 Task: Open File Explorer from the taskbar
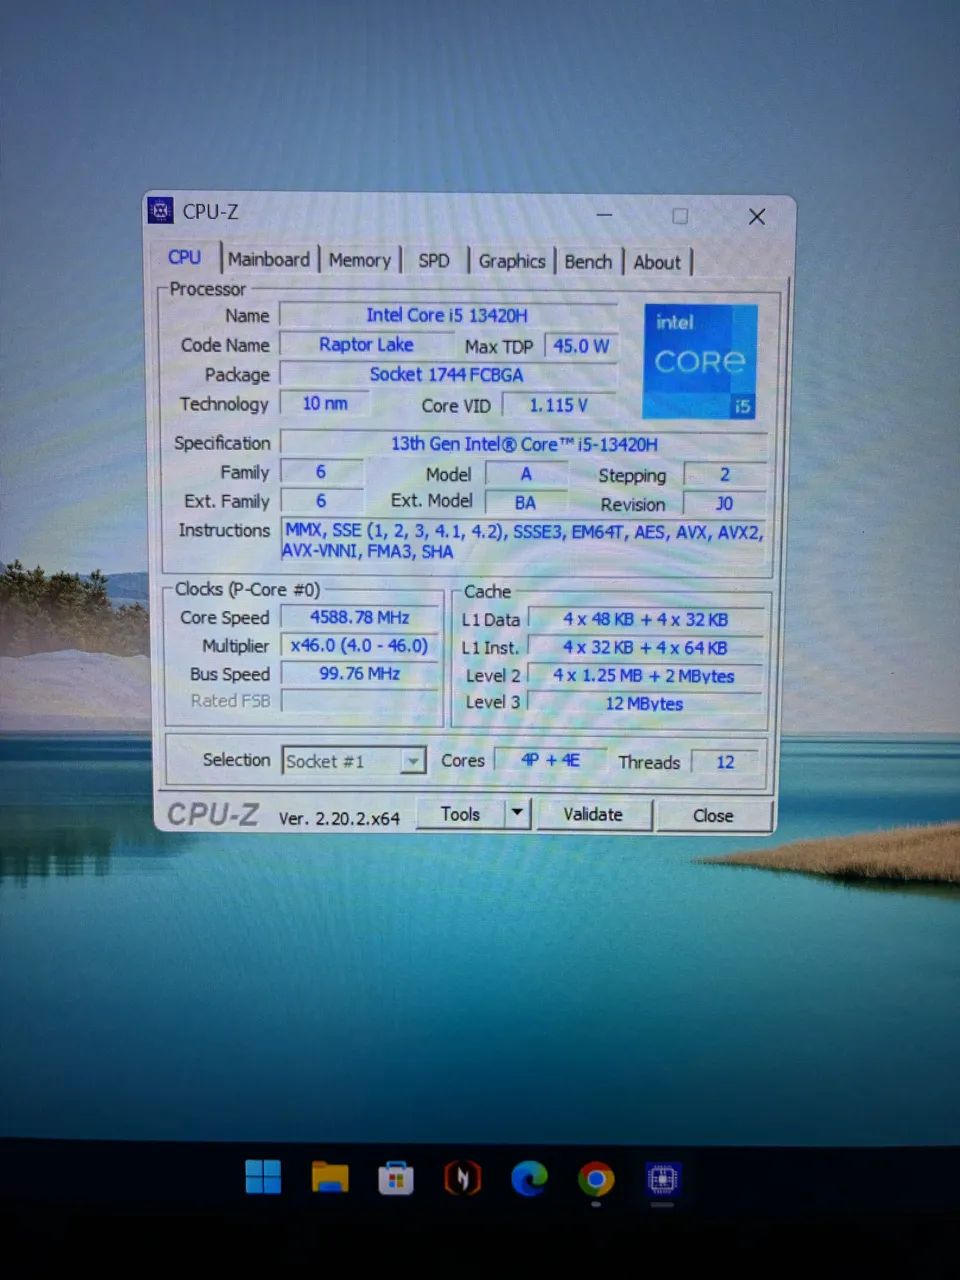point(330,1178)
